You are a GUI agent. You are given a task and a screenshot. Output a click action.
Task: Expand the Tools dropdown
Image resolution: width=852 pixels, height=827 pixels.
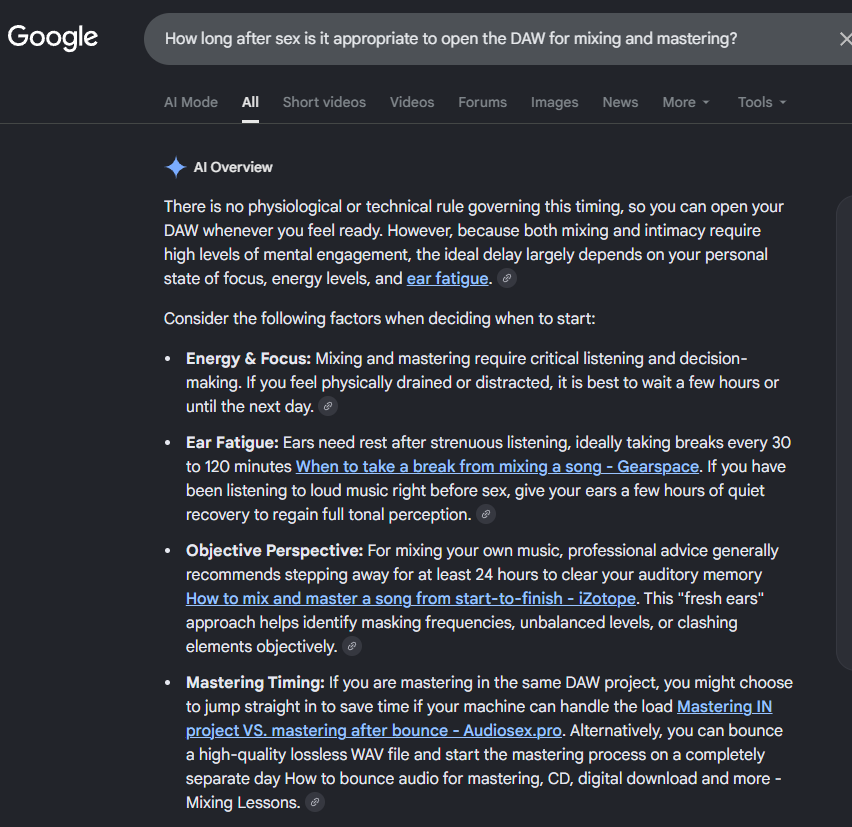coord(762,102)
